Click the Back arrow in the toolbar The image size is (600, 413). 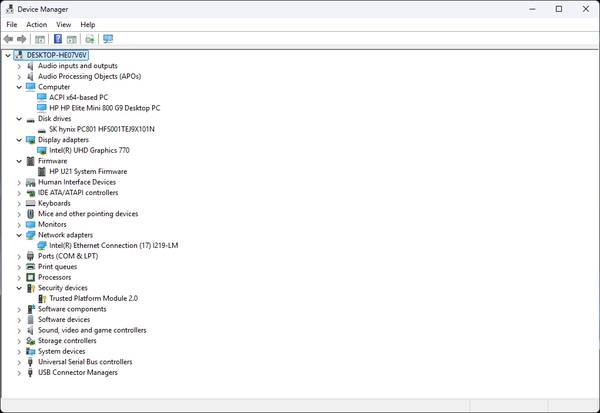click(9, 39)
